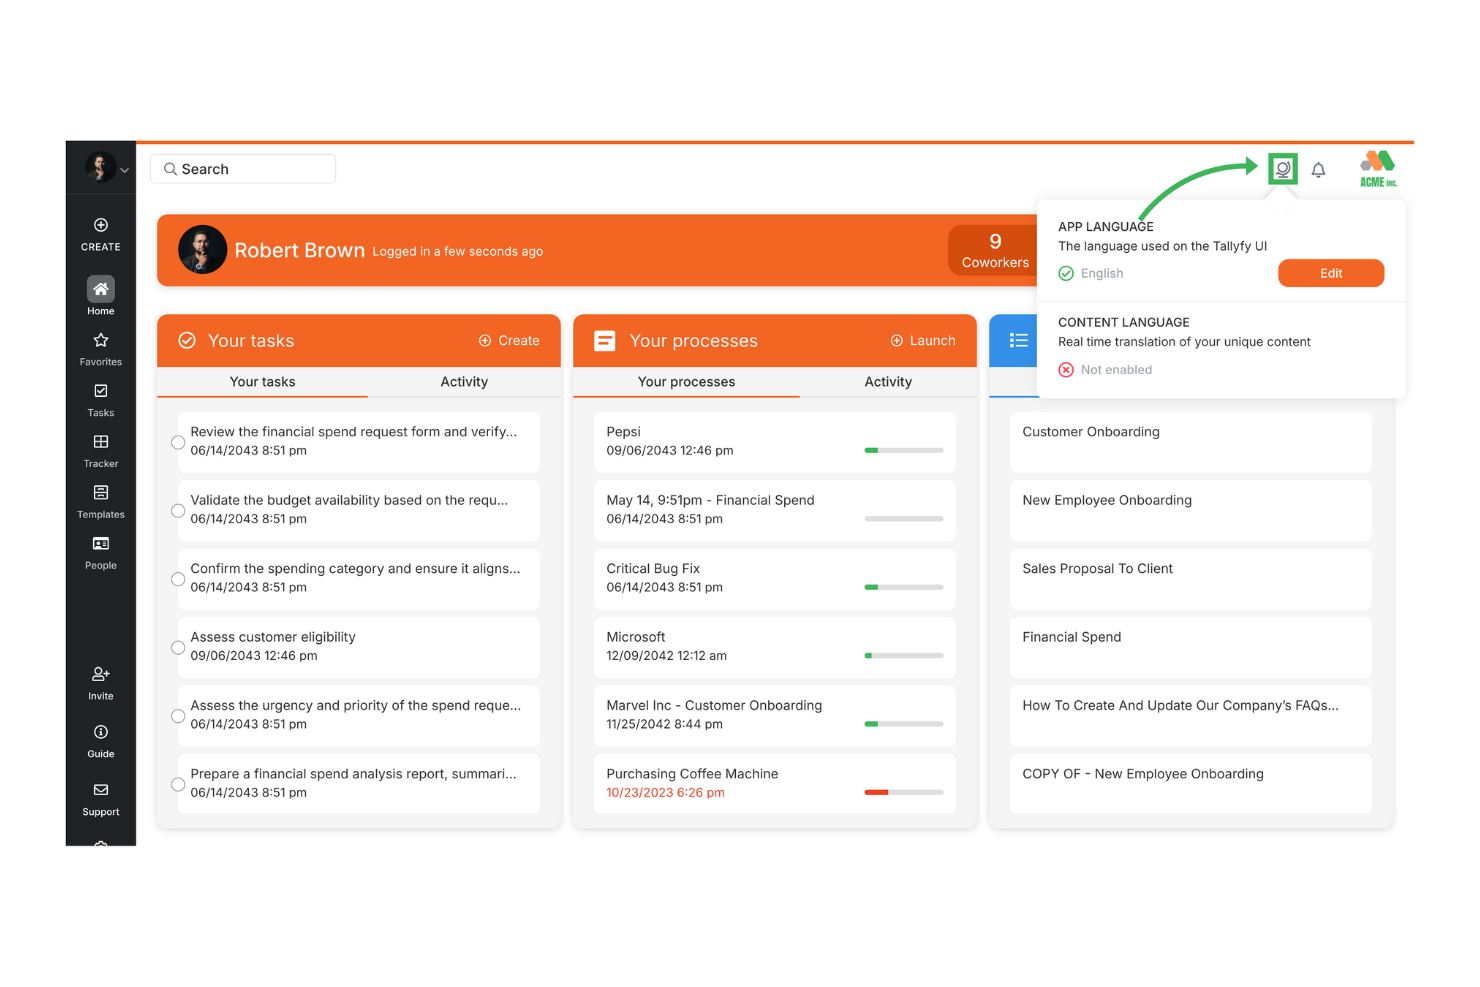Click the 'Assess customer eligibility' task text

coord(273,637)
